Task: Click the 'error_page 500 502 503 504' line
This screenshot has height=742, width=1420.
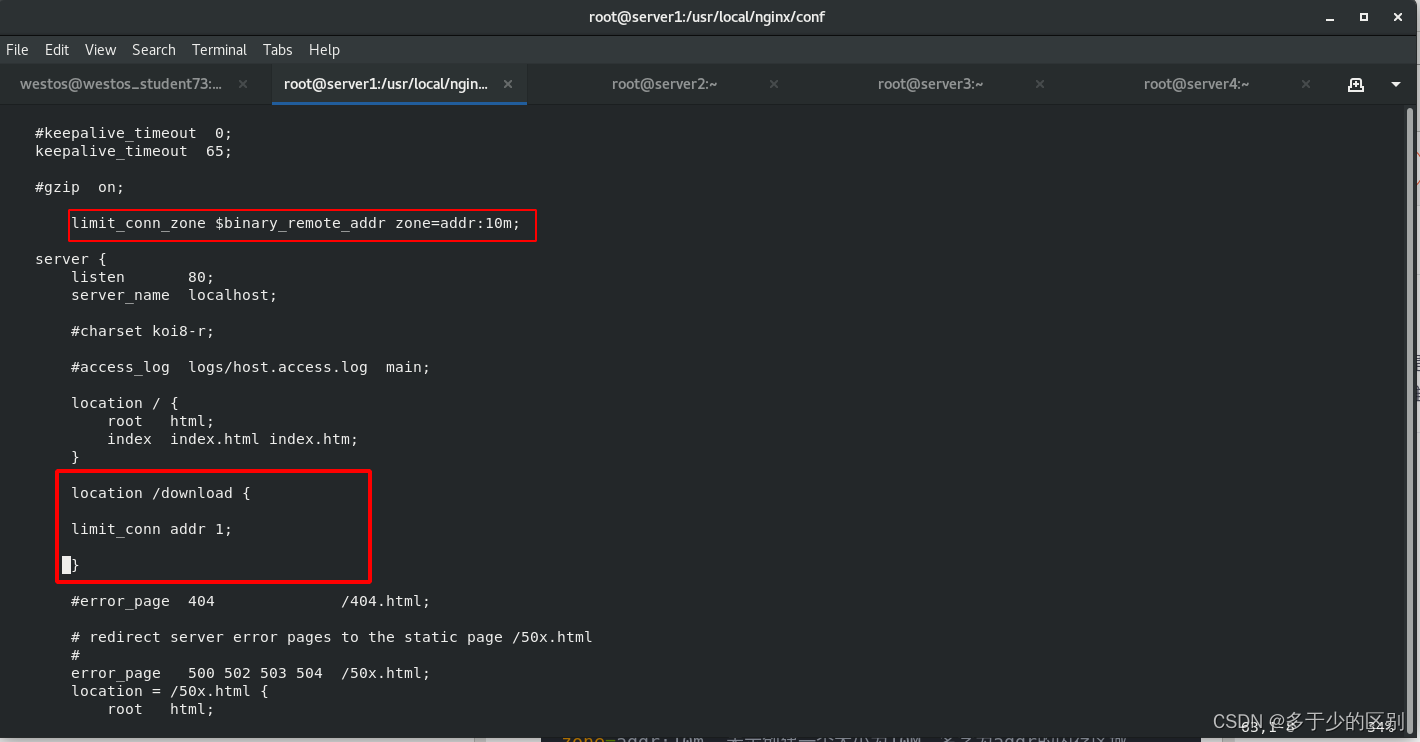Action: [250, 673]
